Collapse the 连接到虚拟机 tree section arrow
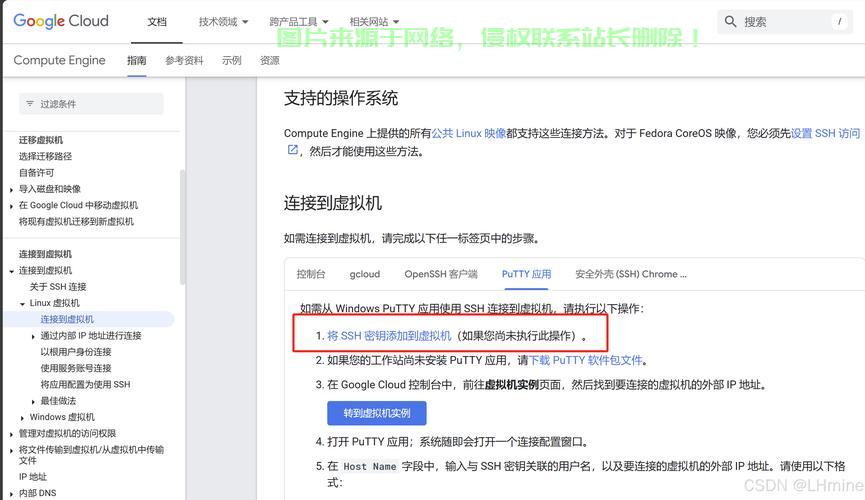The height and width of the screenshot is (500, 865). [12, 271]
